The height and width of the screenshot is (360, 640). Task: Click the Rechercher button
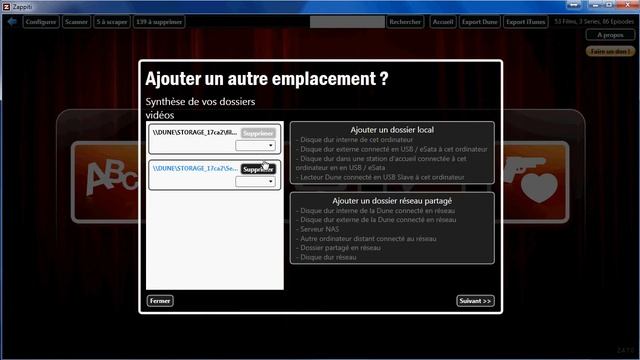click(x=405, y=22)
